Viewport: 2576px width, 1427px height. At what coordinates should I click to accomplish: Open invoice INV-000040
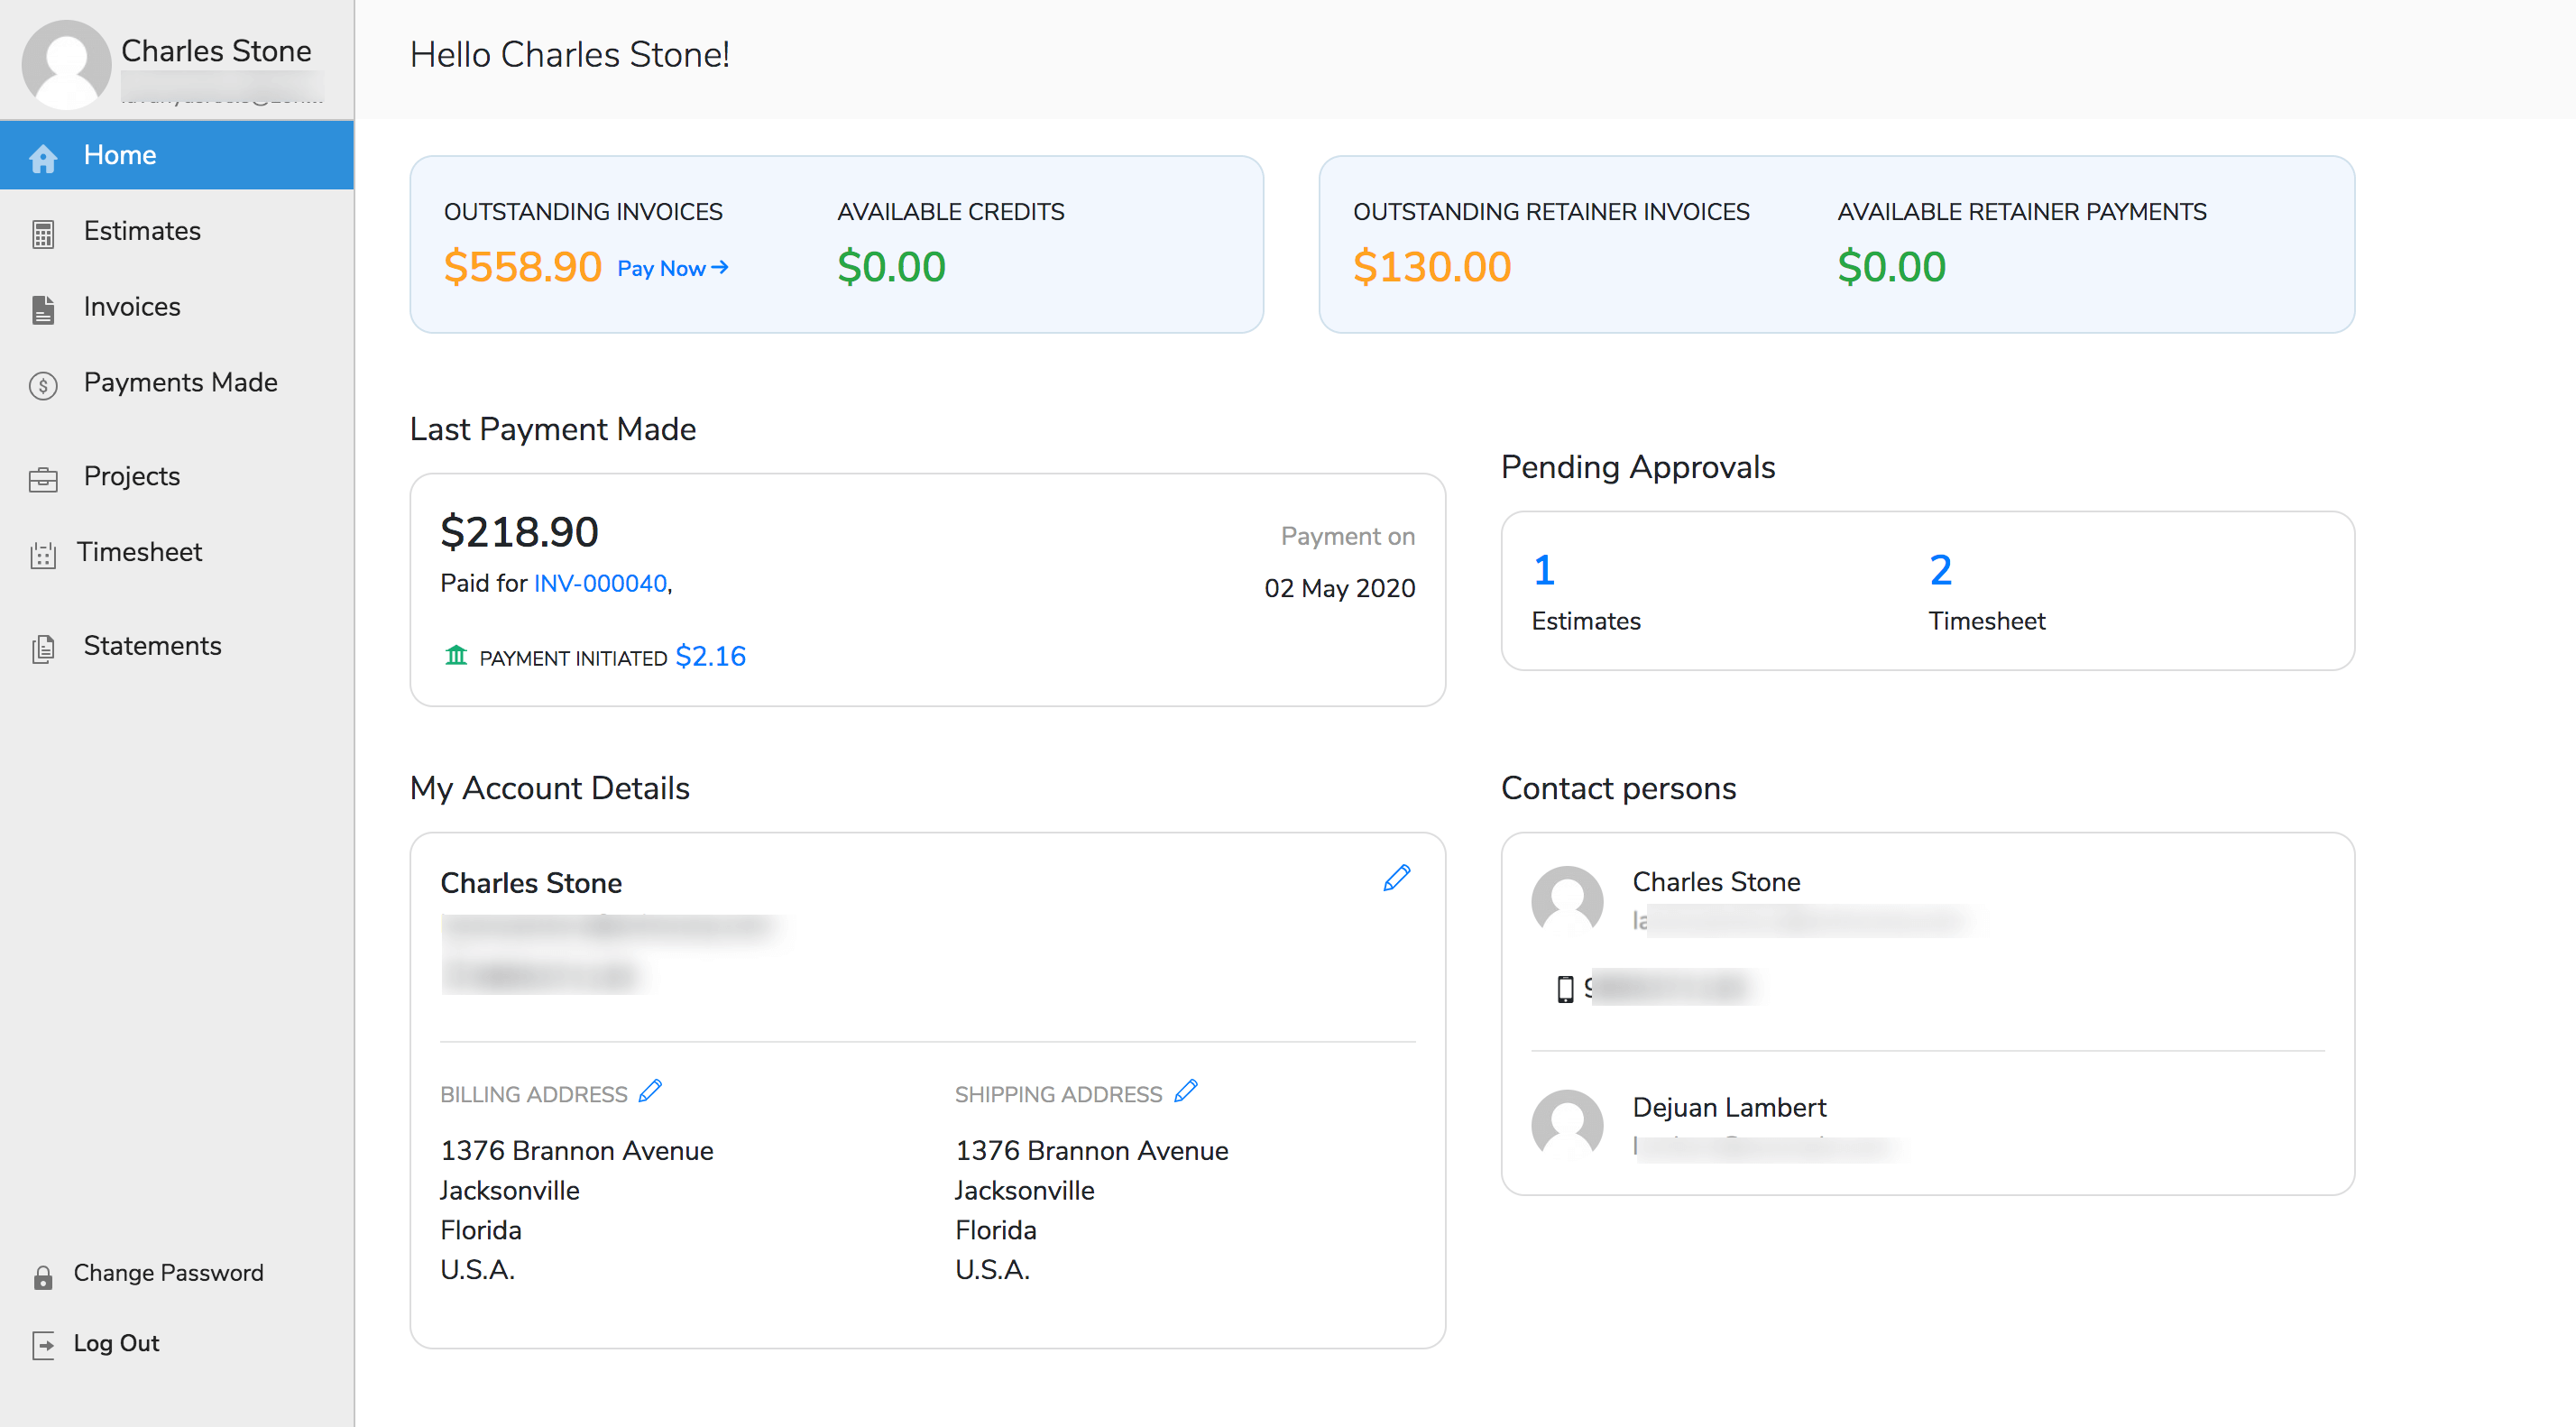598,583
